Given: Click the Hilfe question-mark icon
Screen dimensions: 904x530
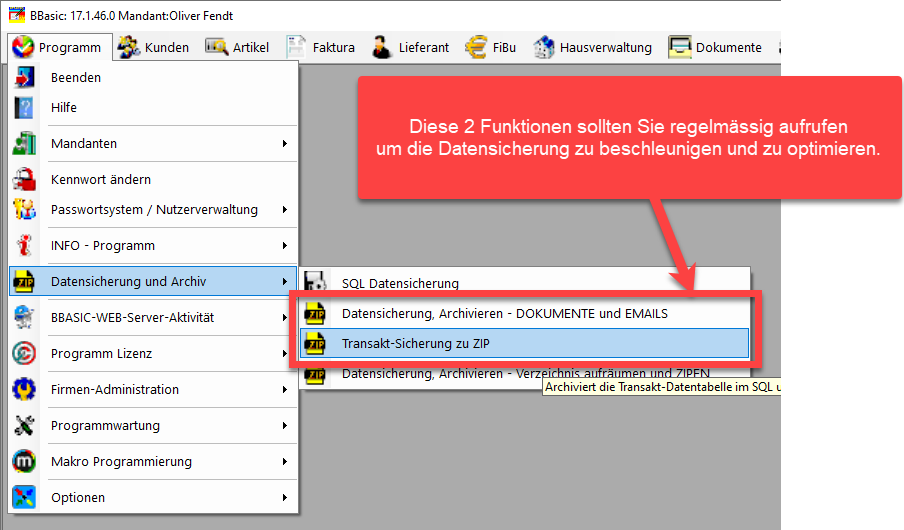Looking at the screenshot, I should [x=24, y=107].
